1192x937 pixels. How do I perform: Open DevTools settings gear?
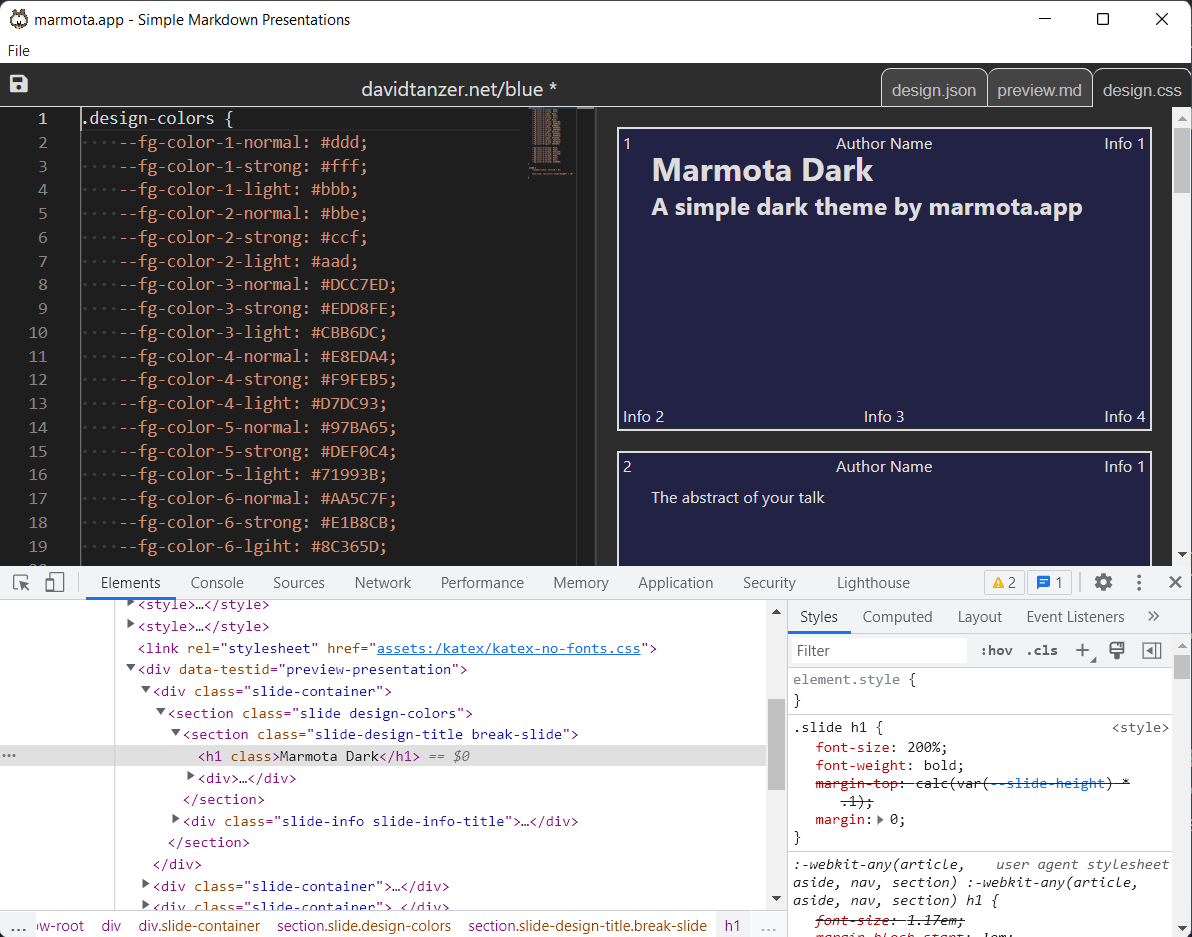point(1103,581)
